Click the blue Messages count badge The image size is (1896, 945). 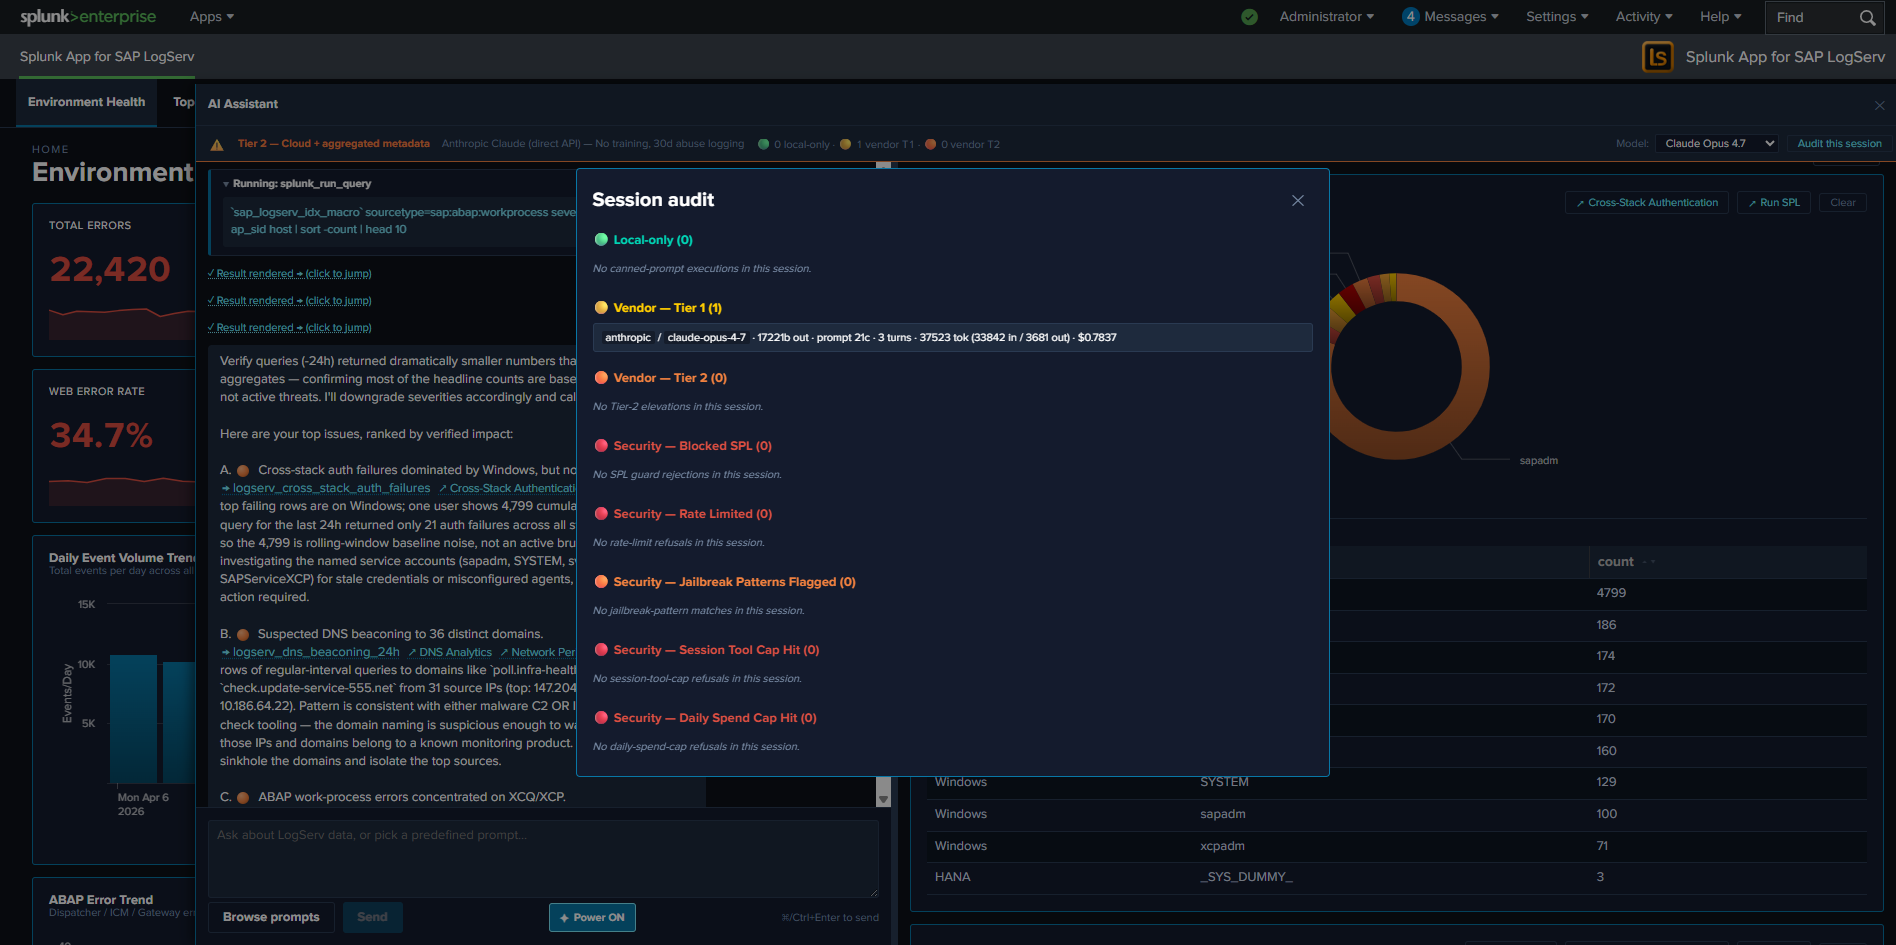click(x=1411, y=17)
